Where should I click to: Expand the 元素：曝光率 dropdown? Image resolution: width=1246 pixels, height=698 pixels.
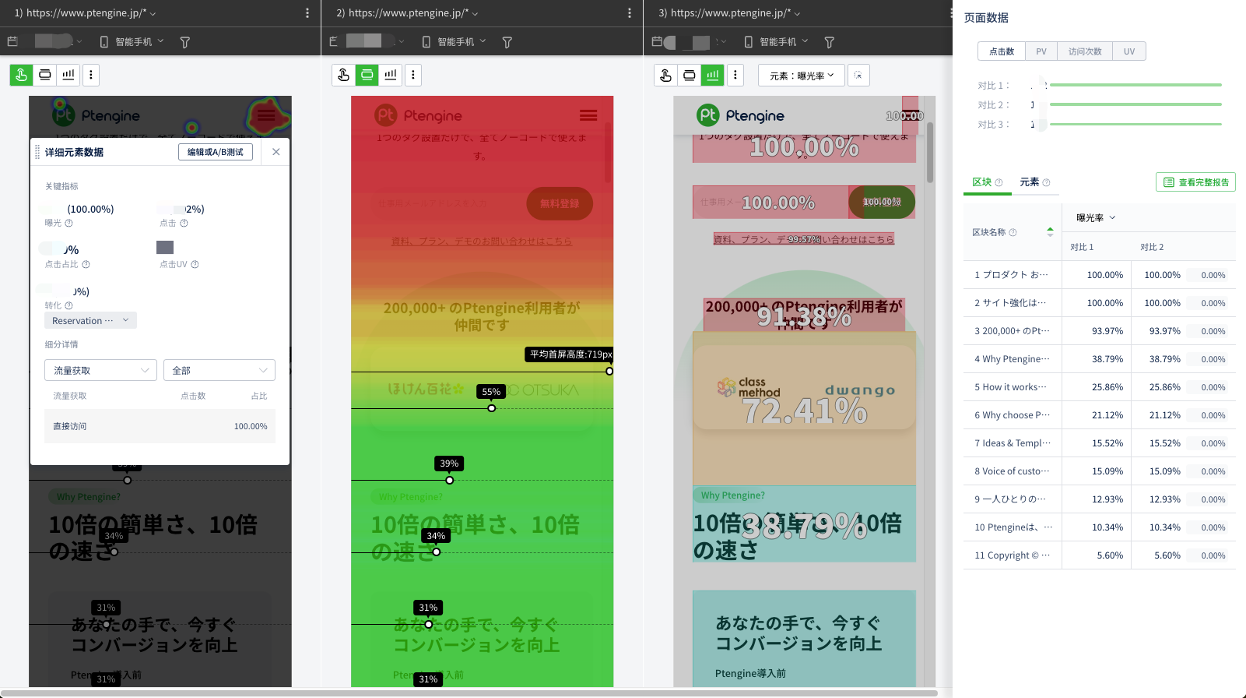click(801, 75)
